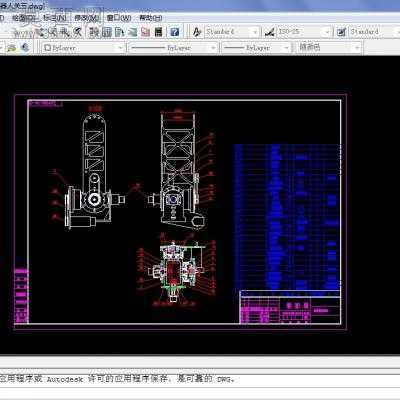Open the Properties palette icon
Viewport: 400px width, 400px height.
click(94, 32)
